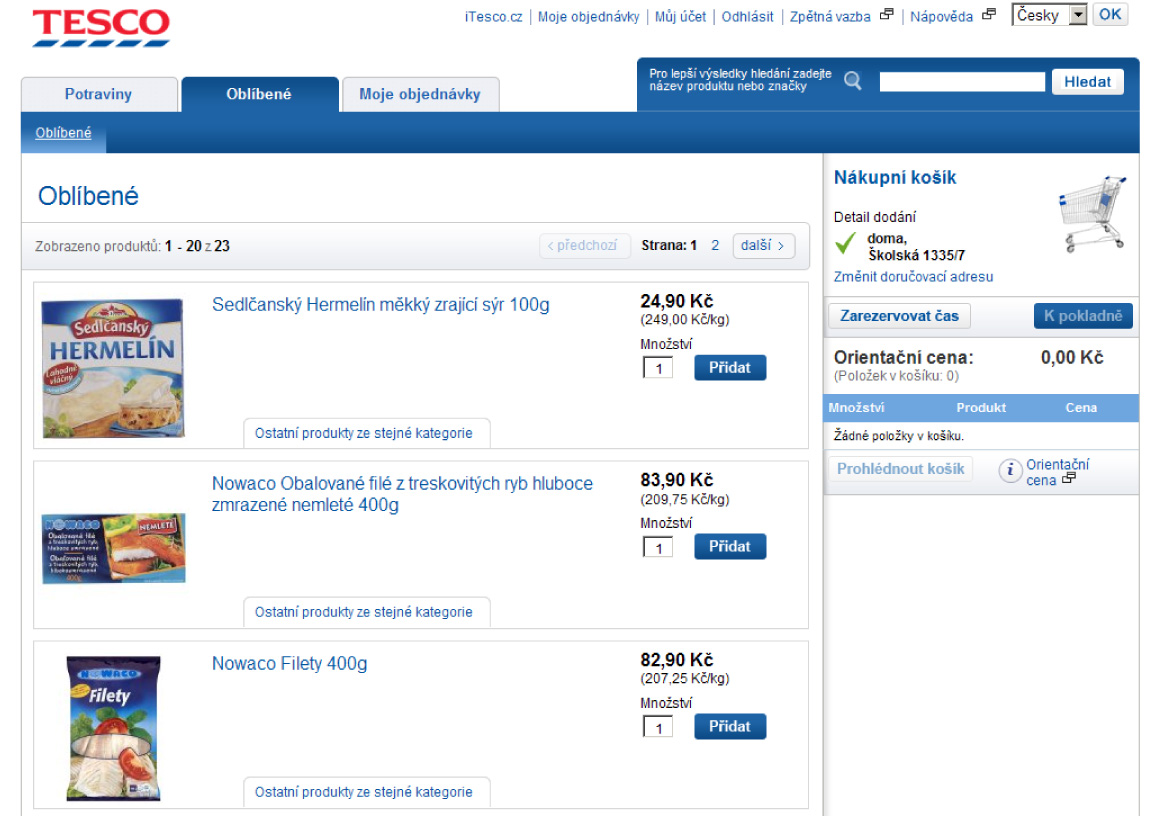
Task: Open Sedlčanský Hermelín product title
Action: pos(381,305)
